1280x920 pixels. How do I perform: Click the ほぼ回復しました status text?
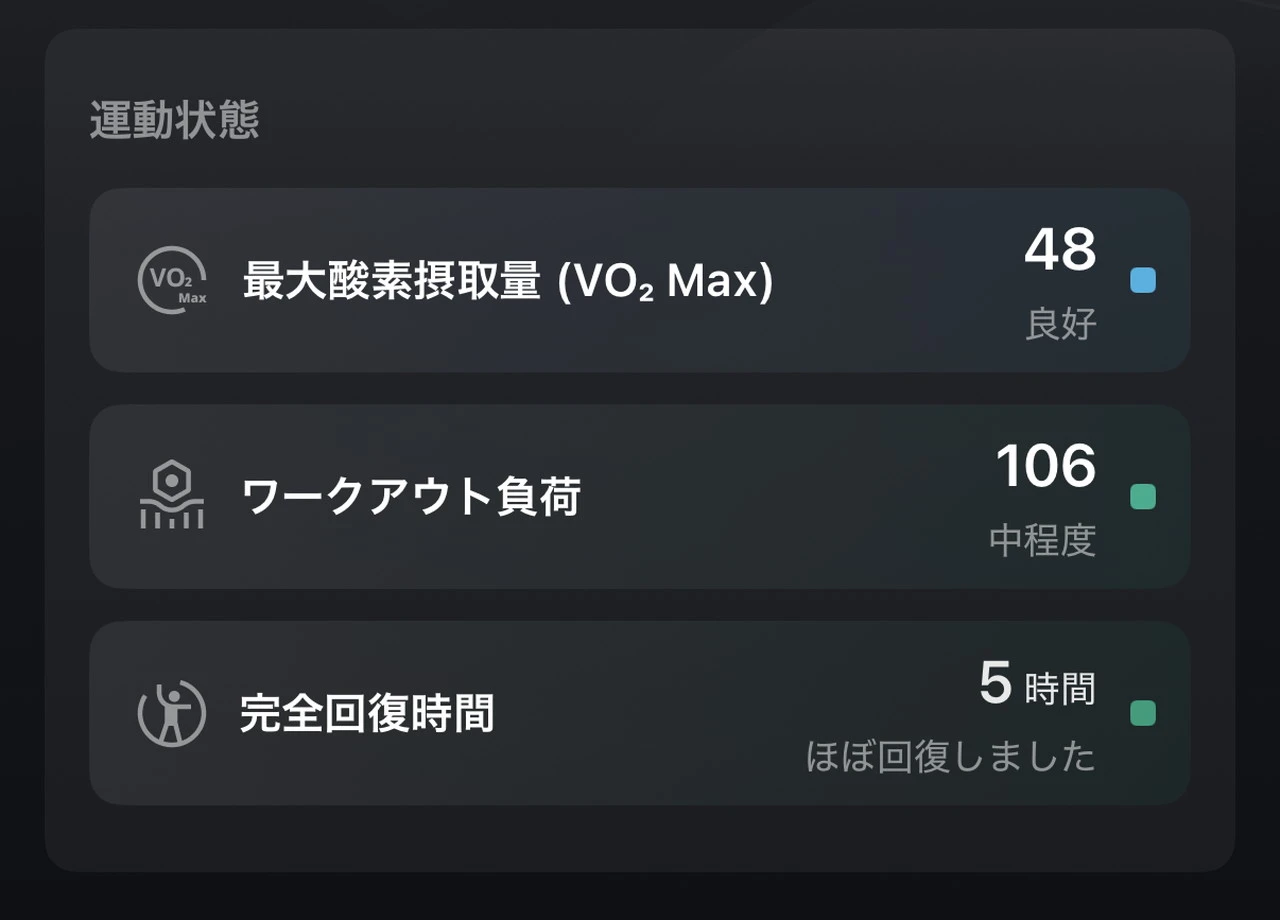951,757
